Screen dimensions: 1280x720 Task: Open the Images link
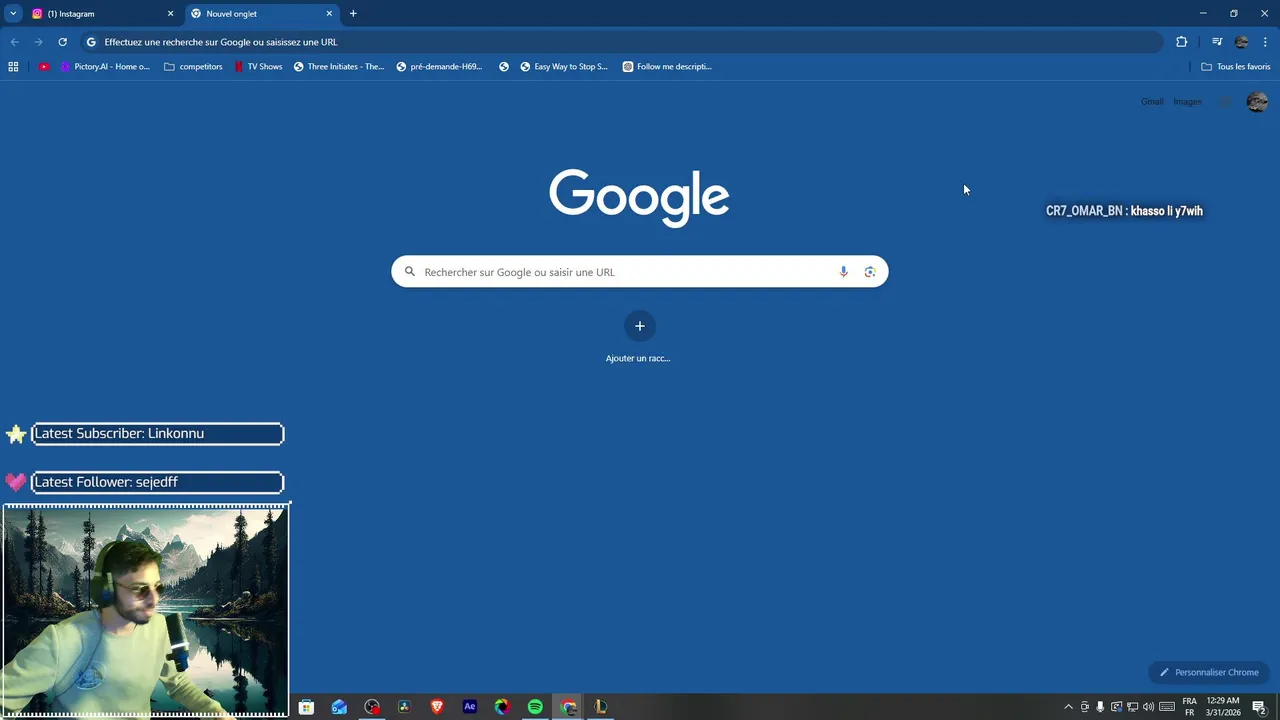[x=1187, y=102]
